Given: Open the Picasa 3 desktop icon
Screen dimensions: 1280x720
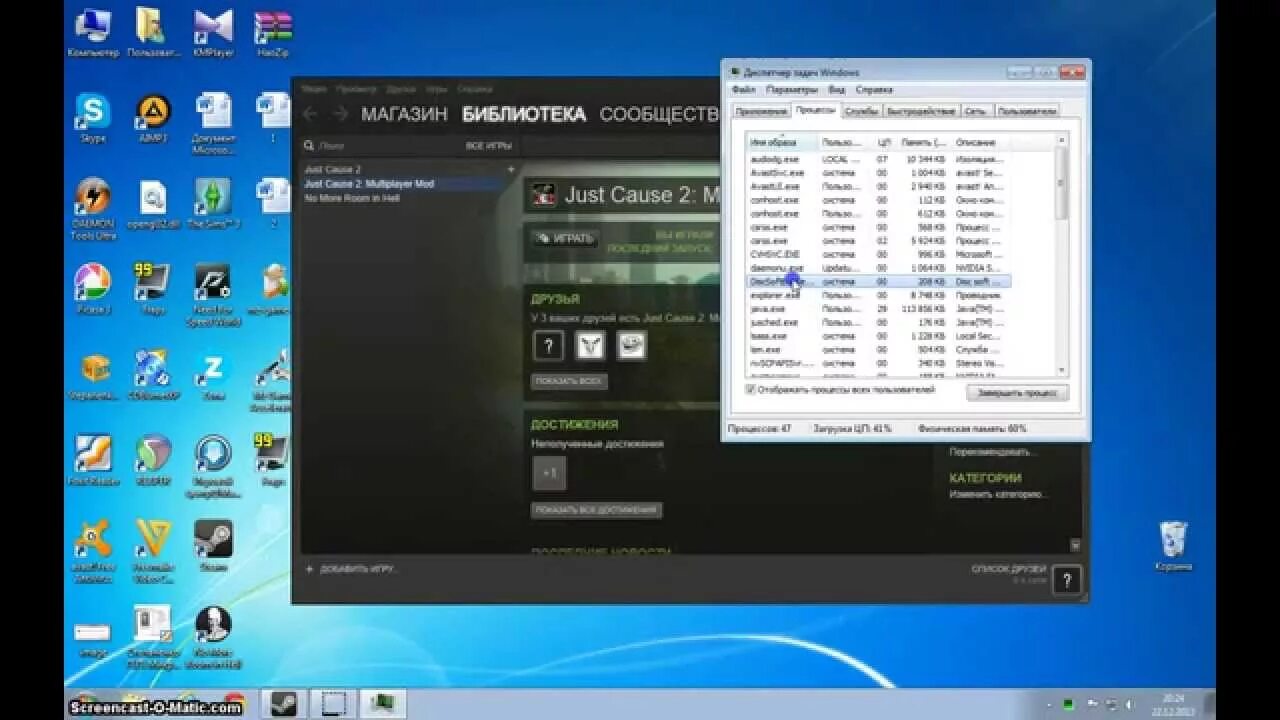Looking at the screenshot, I should pyautogui.click(x=93, y=289).
